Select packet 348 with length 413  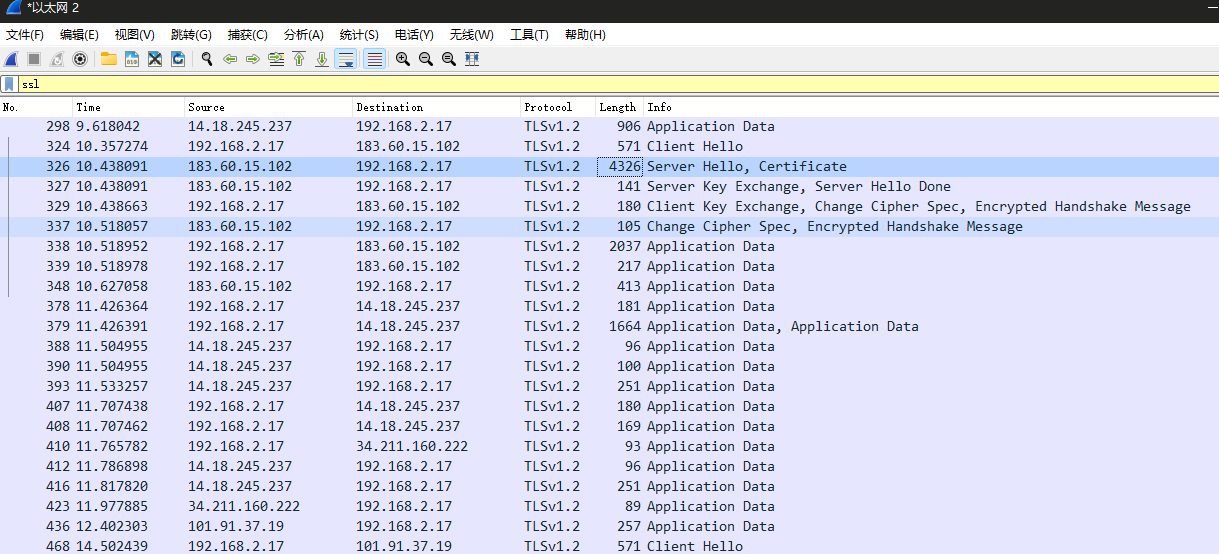(x=609, y=286)
